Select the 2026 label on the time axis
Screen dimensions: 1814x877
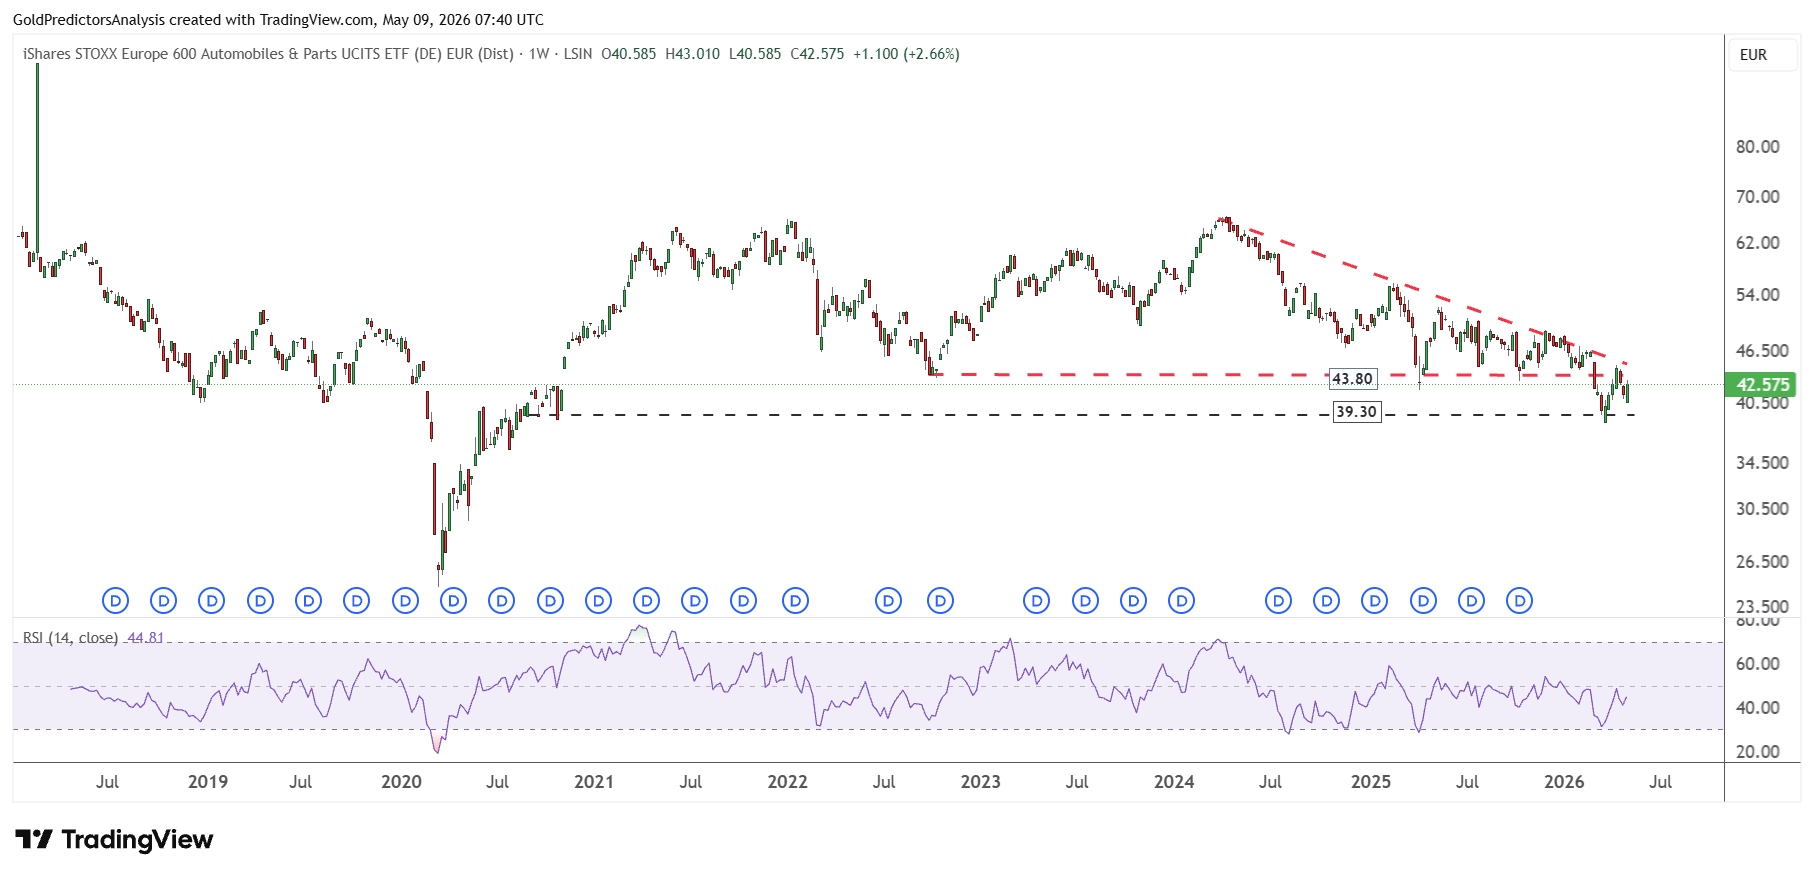click(1564, 782)
